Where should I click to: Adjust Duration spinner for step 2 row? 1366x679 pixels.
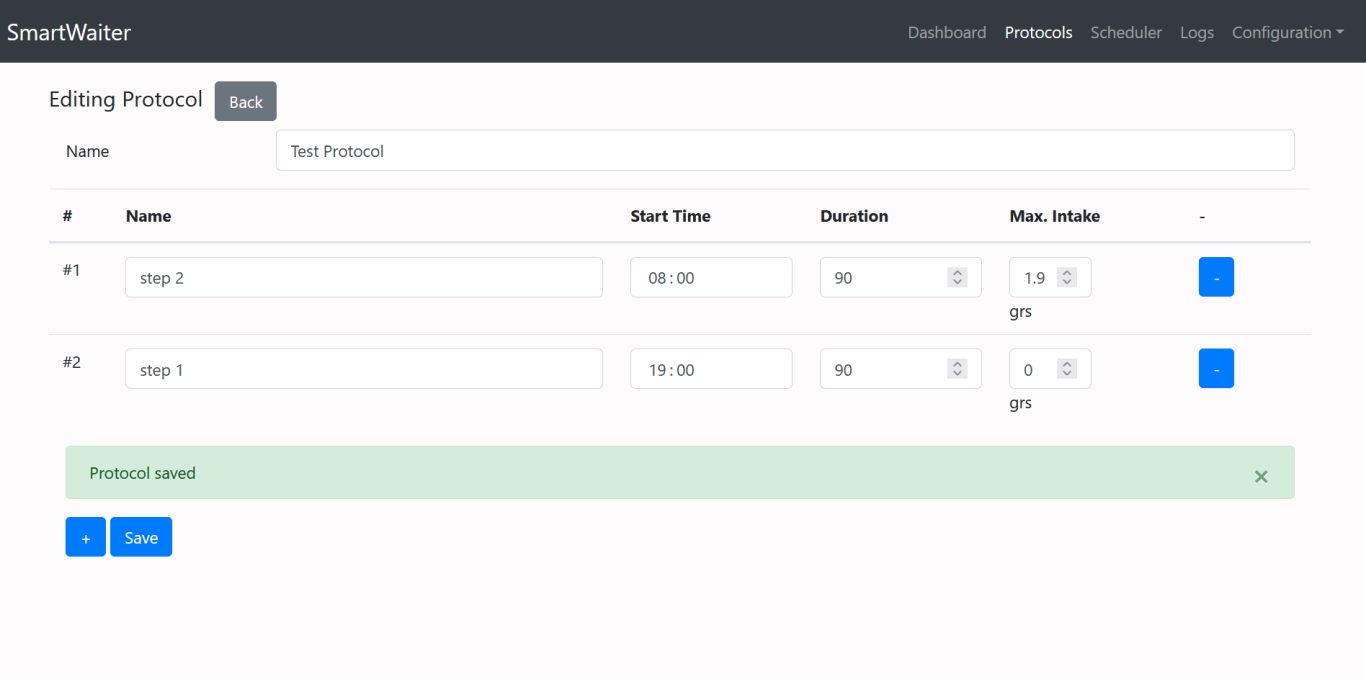coord(957,278)
